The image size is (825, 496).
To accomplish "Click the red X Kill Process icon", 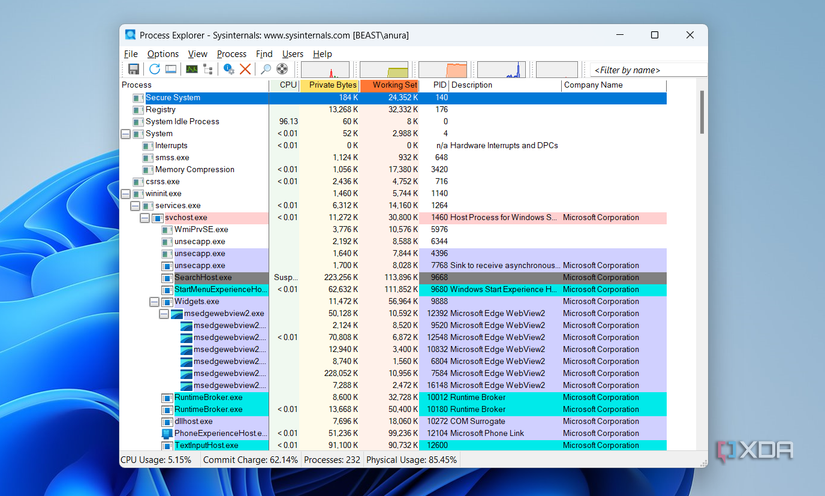I will (245, 69).
